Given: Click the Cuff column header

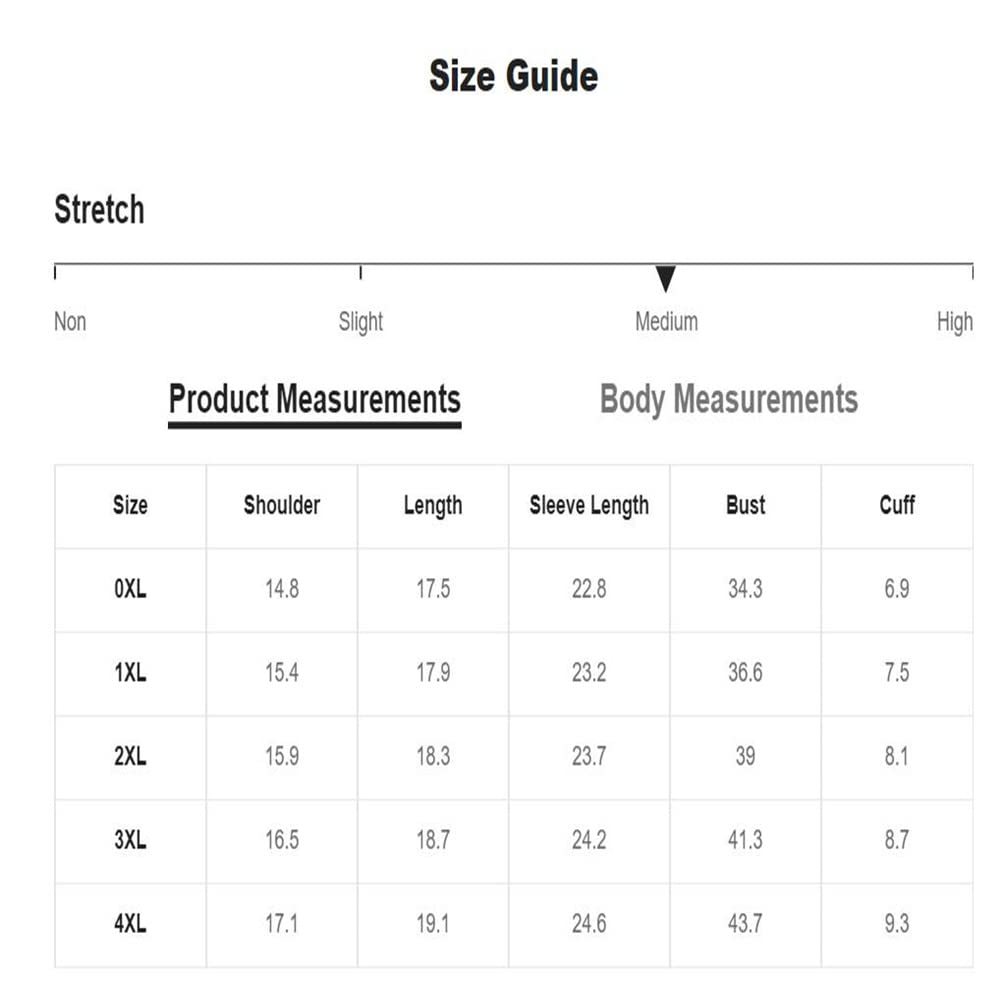Looking at the screenshot, I should [x=896, y=506].
